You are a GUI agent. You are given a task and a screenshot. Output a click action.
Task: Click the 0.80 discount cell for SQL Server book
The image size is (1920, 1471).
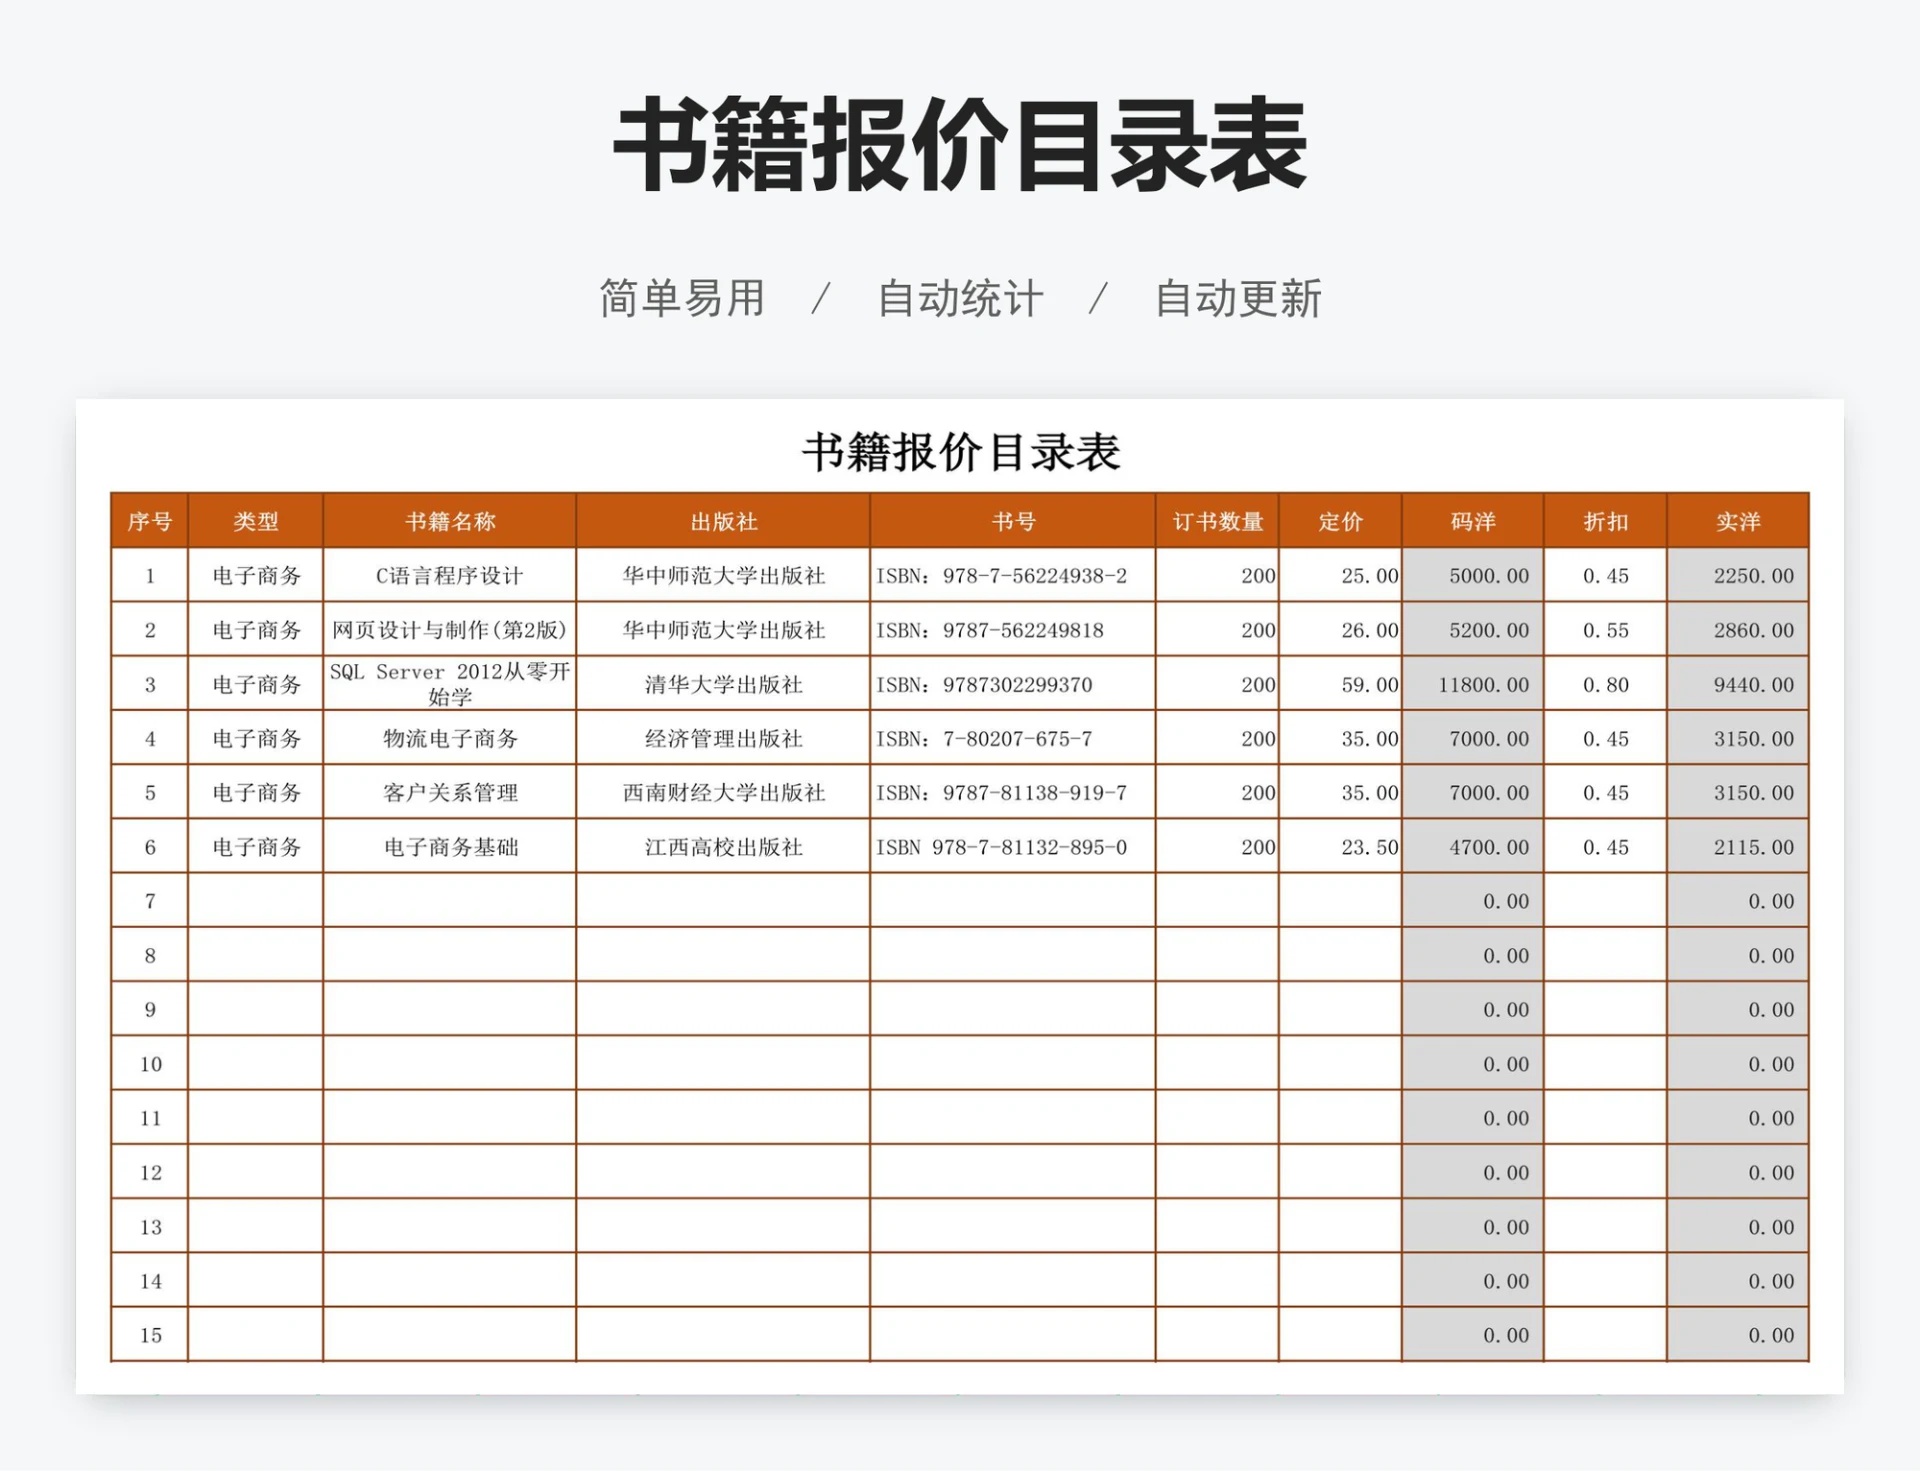tap(1606, 684)
